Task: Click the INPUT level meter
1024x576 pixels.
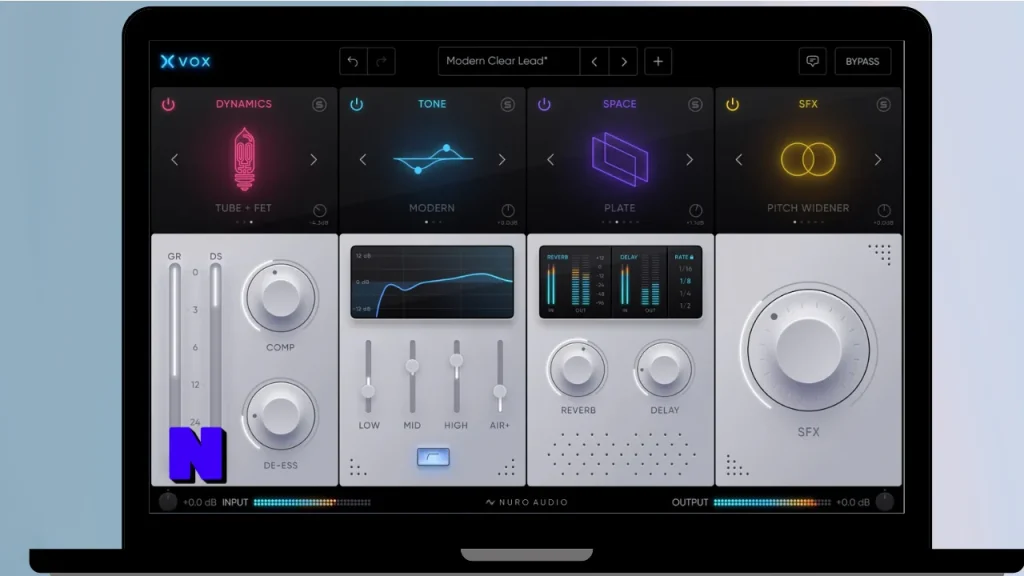Action: [x=312, y=502]
